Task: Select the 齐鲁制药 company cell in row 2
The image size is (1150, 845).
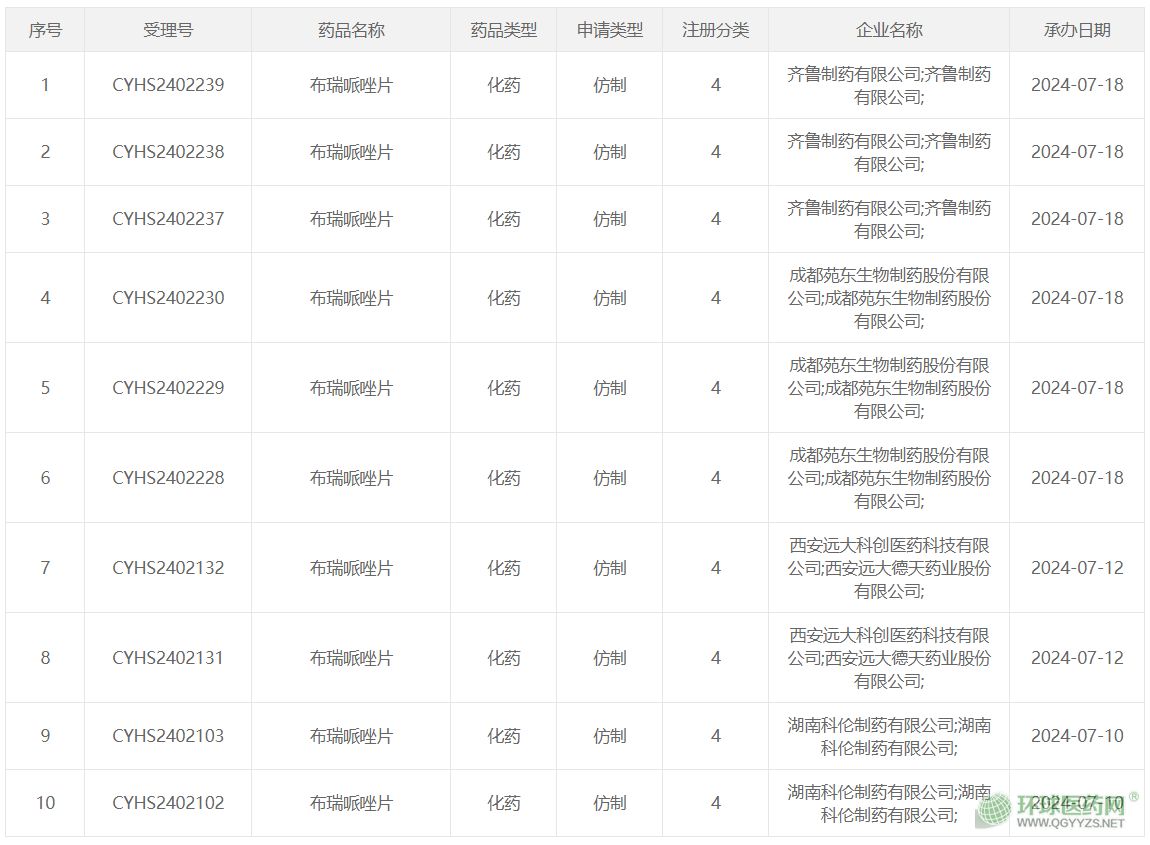Action: pyautogui.click(x=889, y=152)
